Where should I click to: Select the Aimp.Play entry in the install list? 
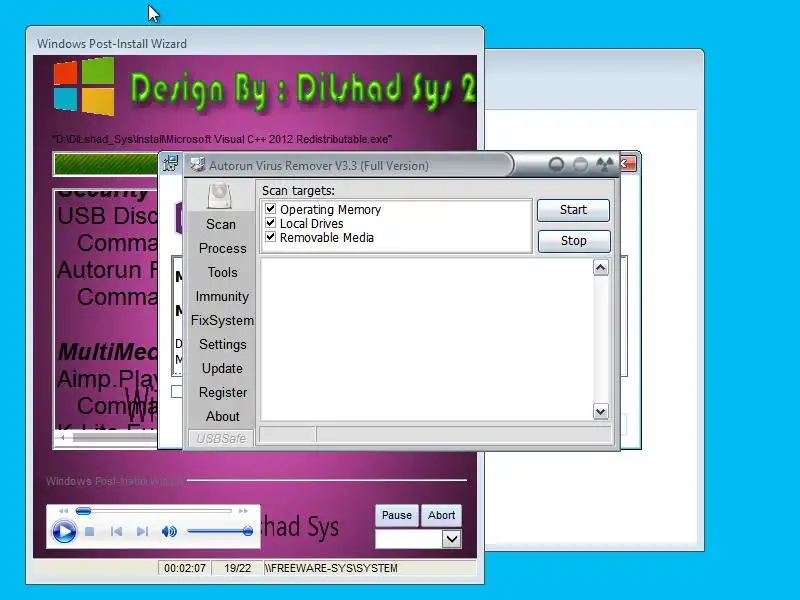point(108,379)
